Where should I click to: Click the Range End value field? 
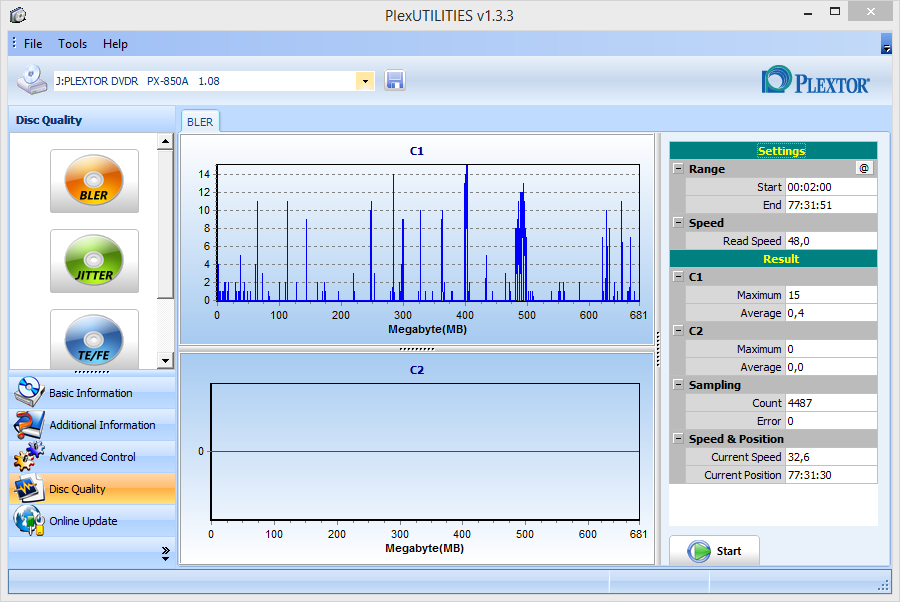pos(831,205)
